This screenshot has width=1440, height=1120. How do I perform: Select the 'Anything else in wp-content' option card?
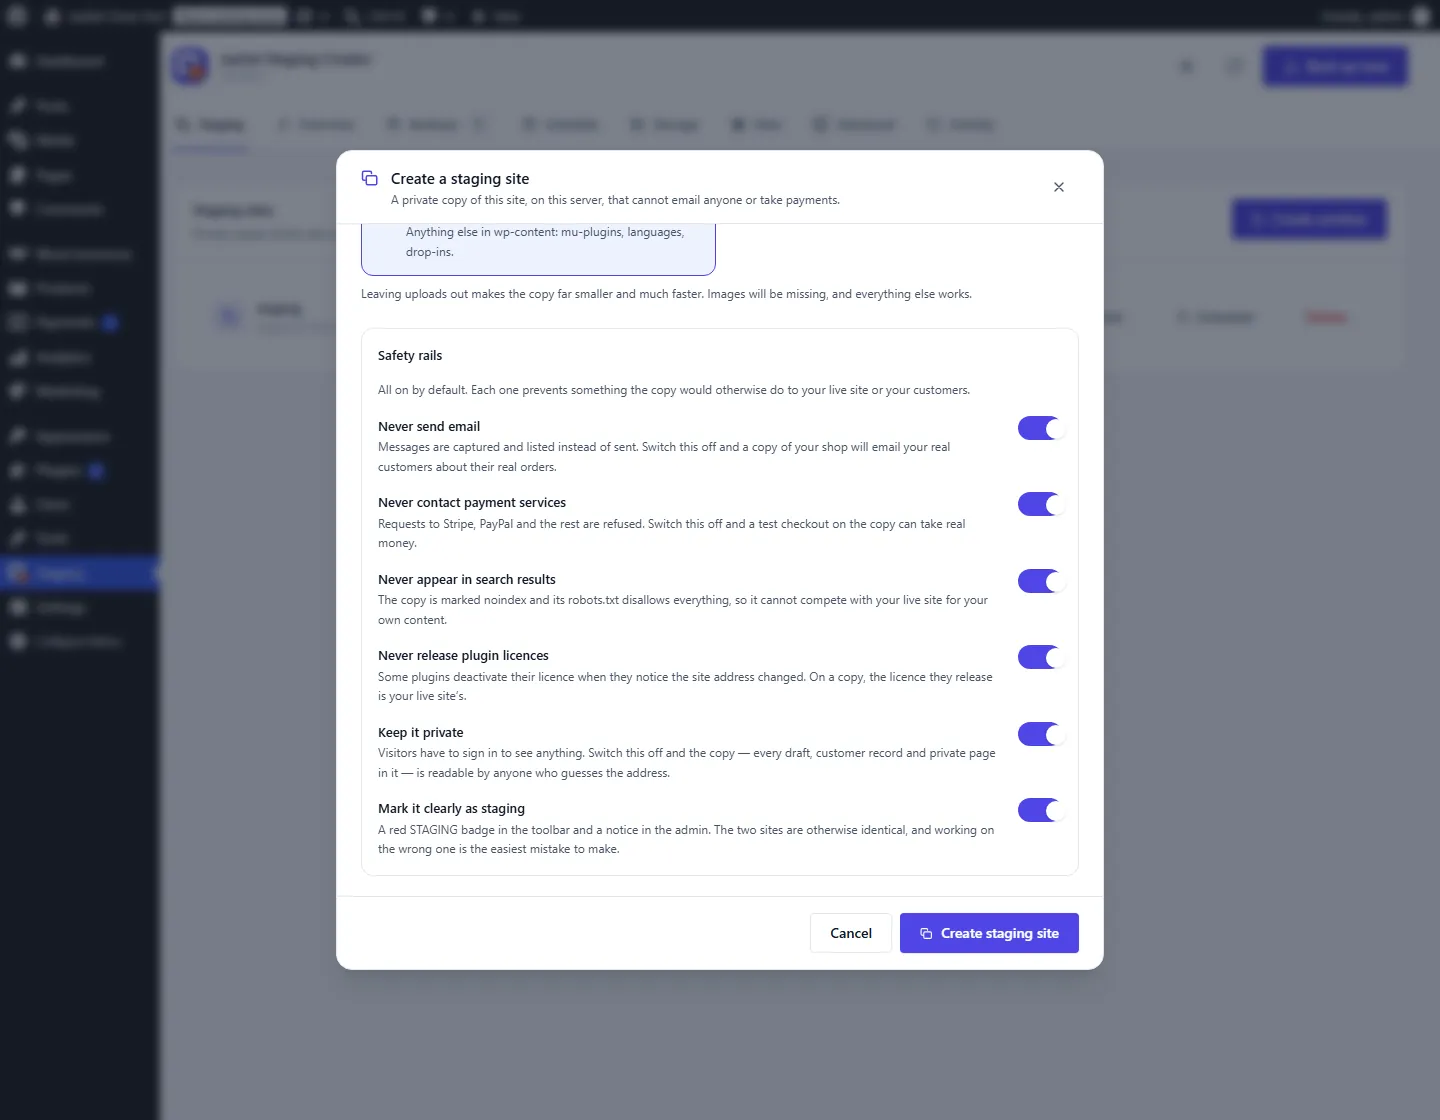(538, 249)
